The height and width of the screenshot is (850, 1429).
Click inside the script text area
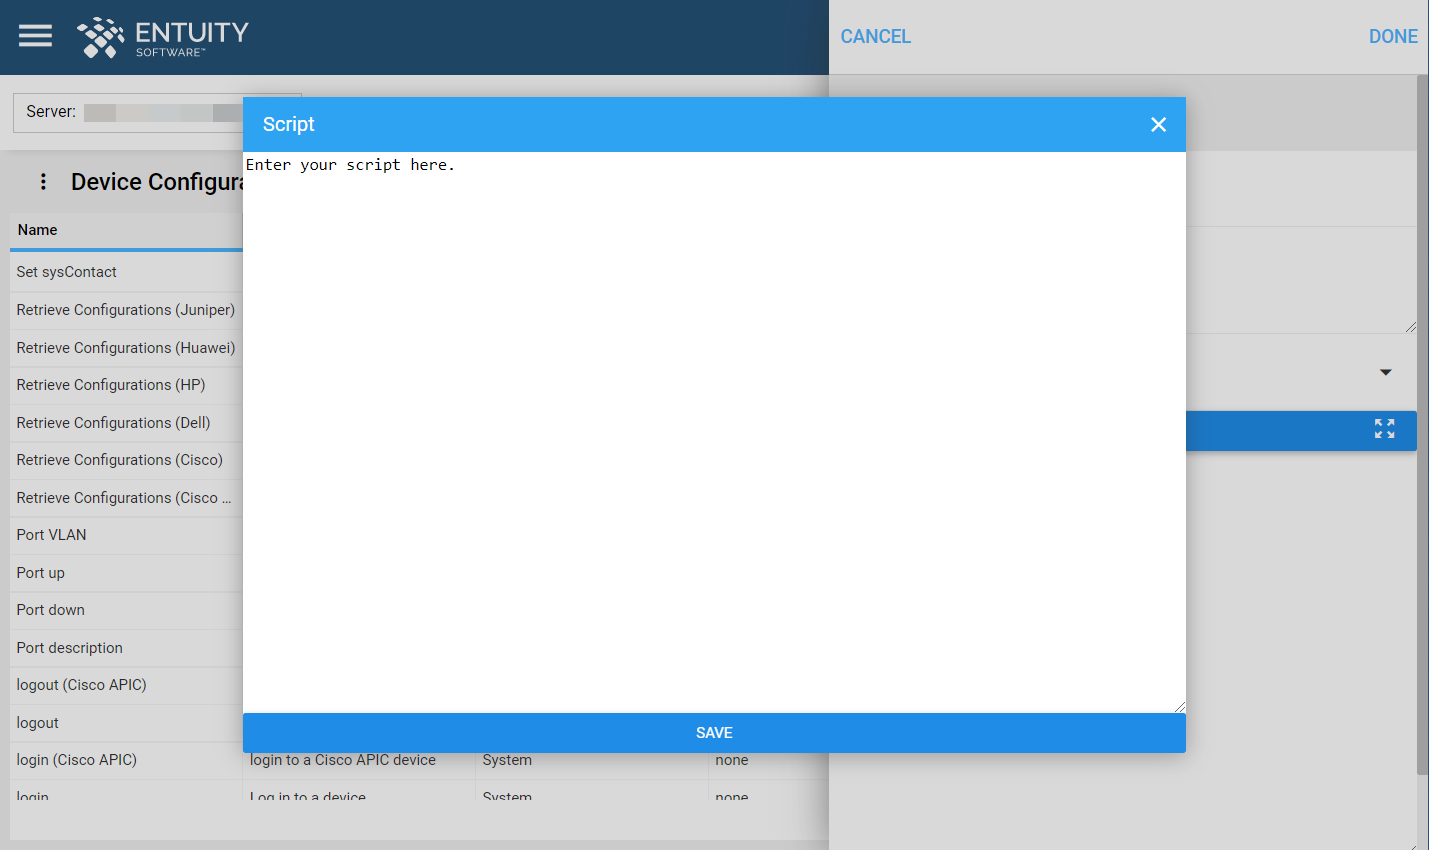(x=714, y=432)
